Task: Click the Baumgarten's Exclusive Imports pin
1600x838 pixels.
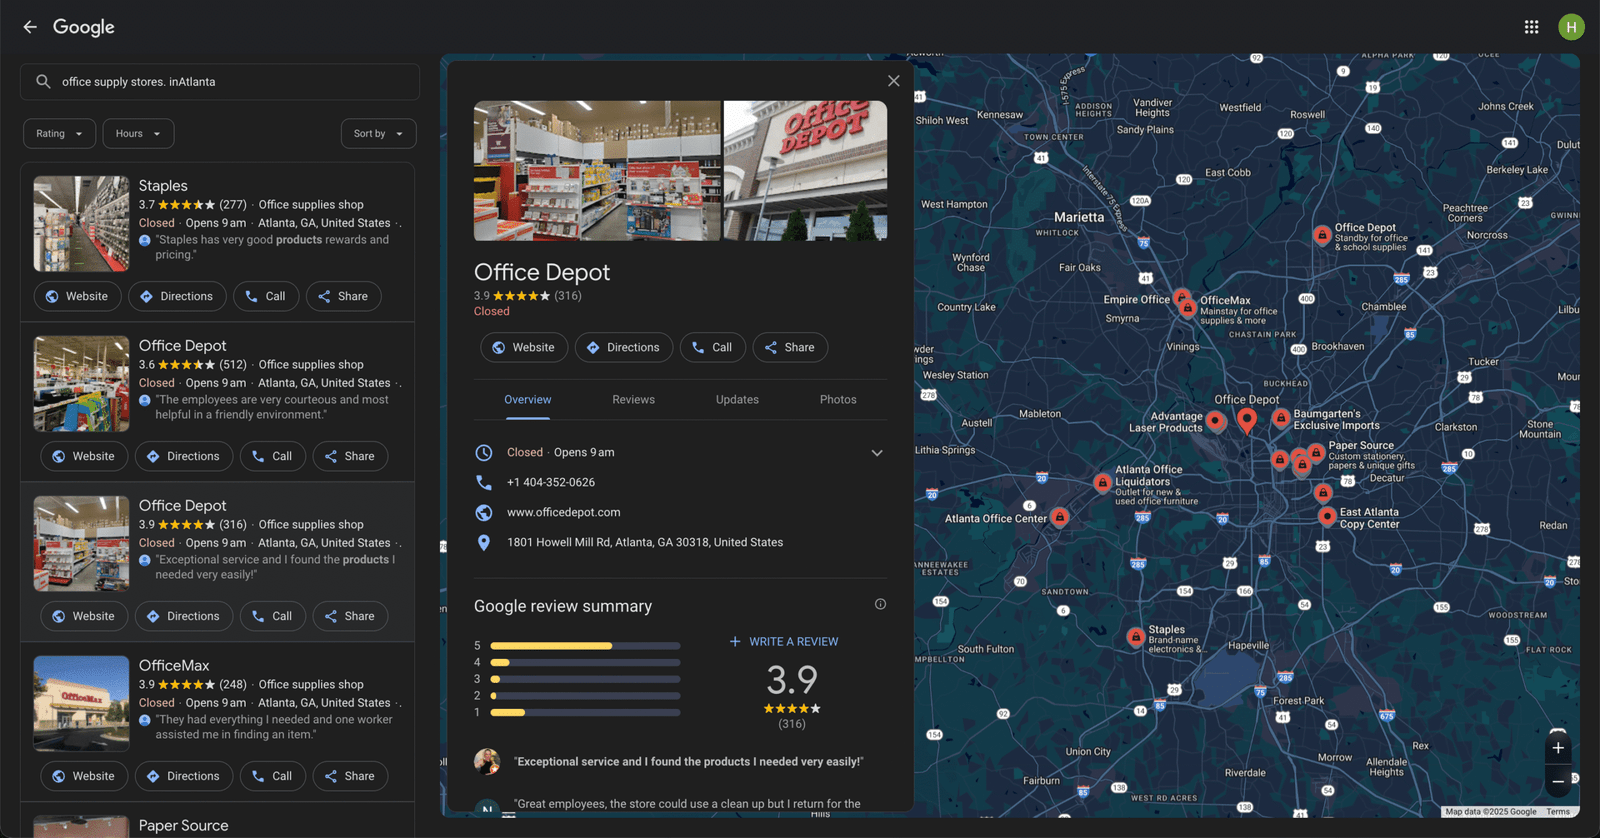Action: (1280, 418)
